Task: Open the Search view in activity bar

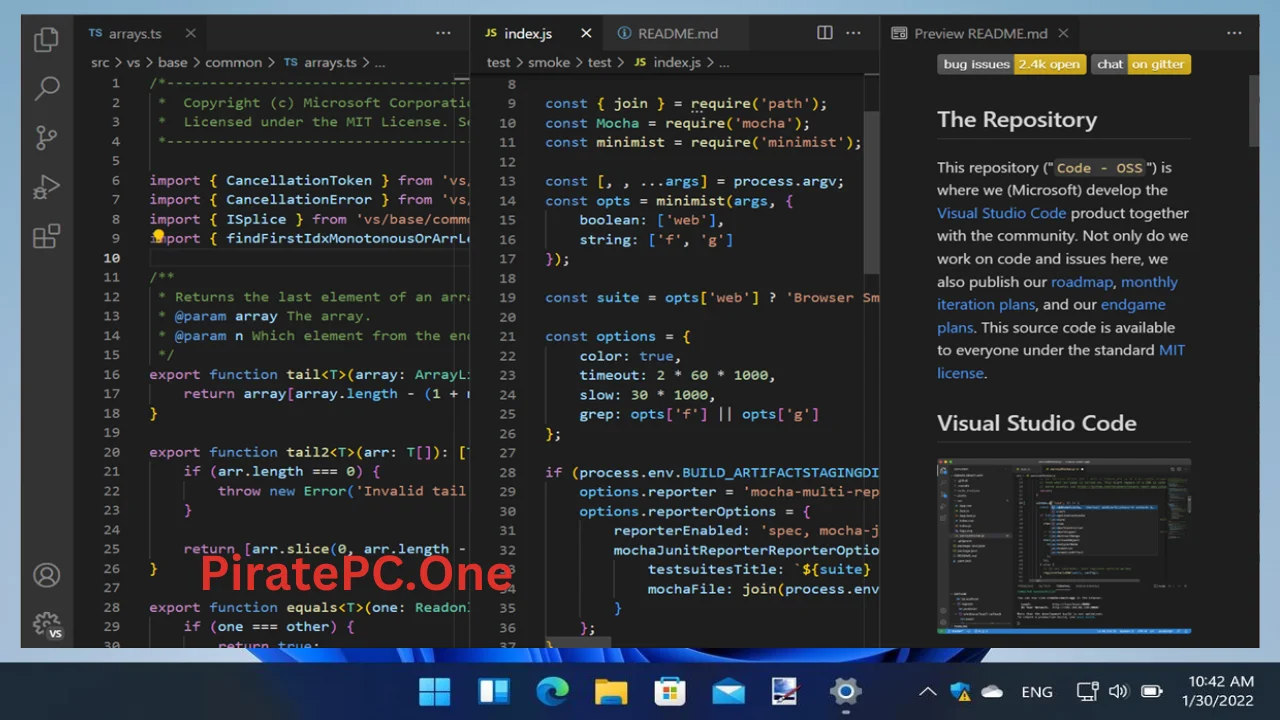Action: click(x=46, y=88)
